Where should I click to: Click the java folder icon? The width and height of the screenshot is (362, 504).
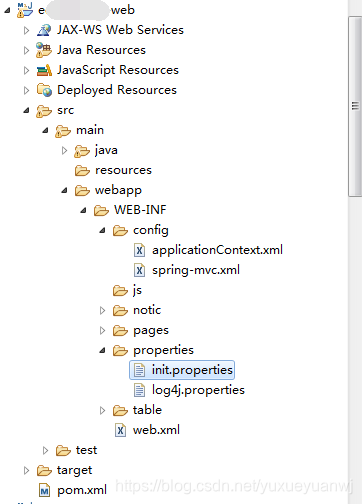tap(82, 151)
